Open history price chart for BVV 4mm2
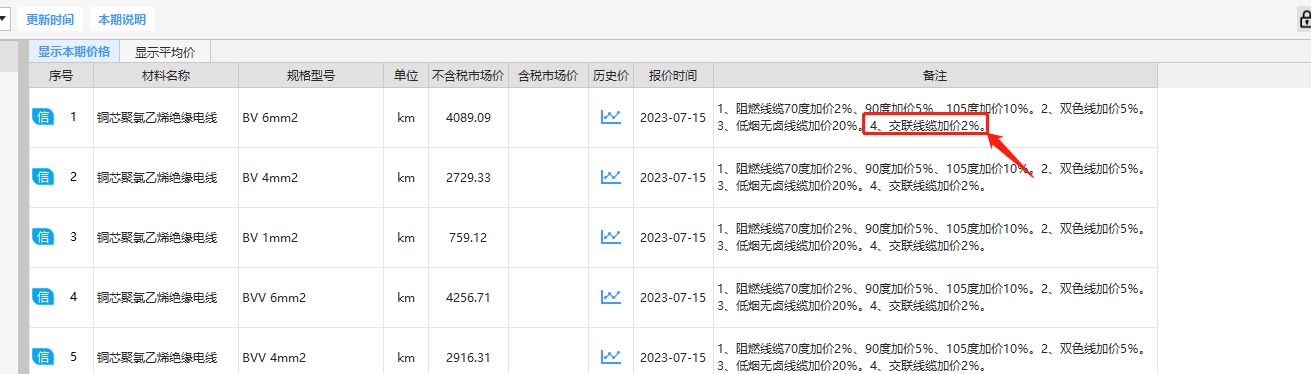This screenshot has width=1311, height=374. (x=611, y=356)
